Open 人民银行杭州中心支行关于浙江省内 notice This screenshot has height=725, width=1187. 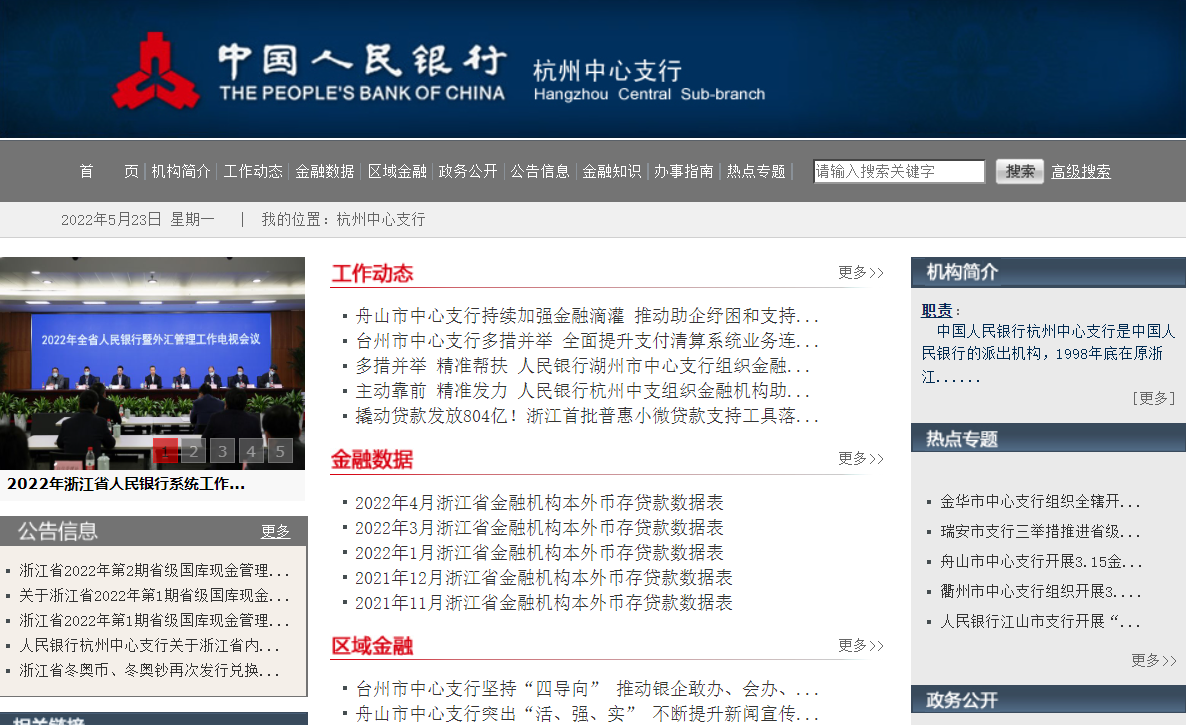[x=149, y=646]
